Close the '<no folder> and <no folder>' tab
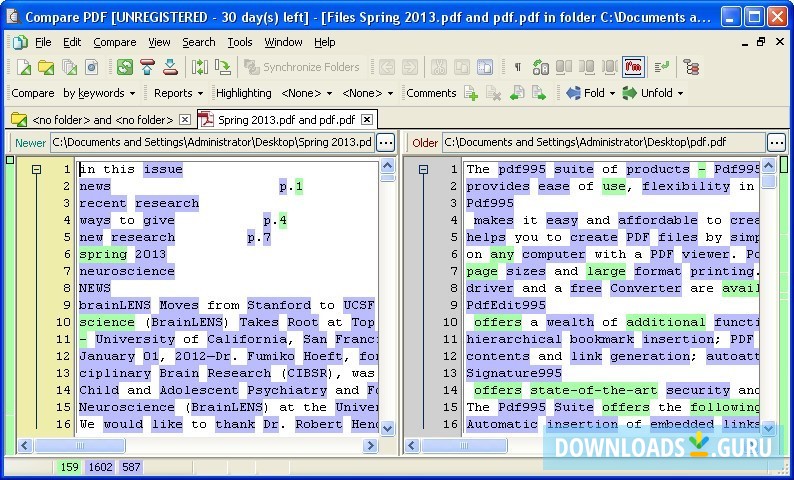The image size is (794, 480). [x=185, y=120]
